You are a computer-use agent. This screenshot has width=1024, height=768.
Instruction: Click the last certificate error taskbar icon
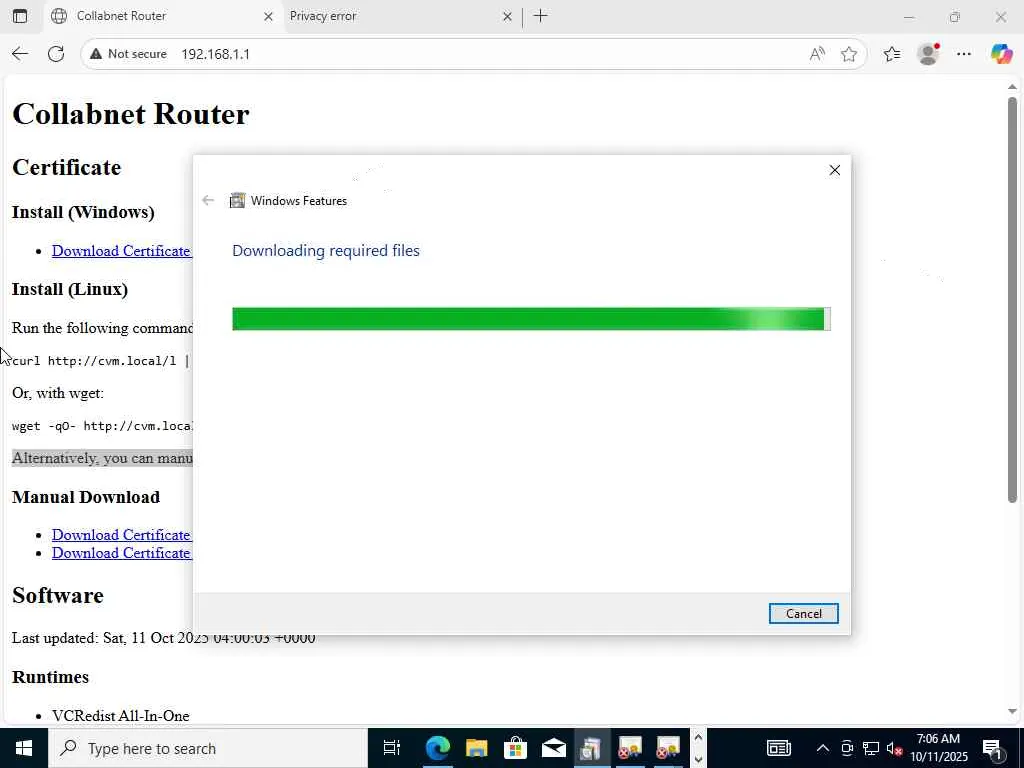(668, 748)
